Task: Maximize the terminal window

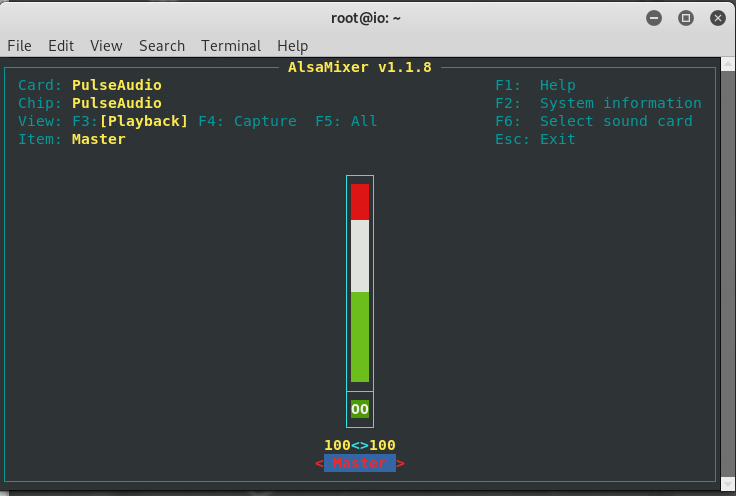Action: pyautogui.click(x=686, y=18)
